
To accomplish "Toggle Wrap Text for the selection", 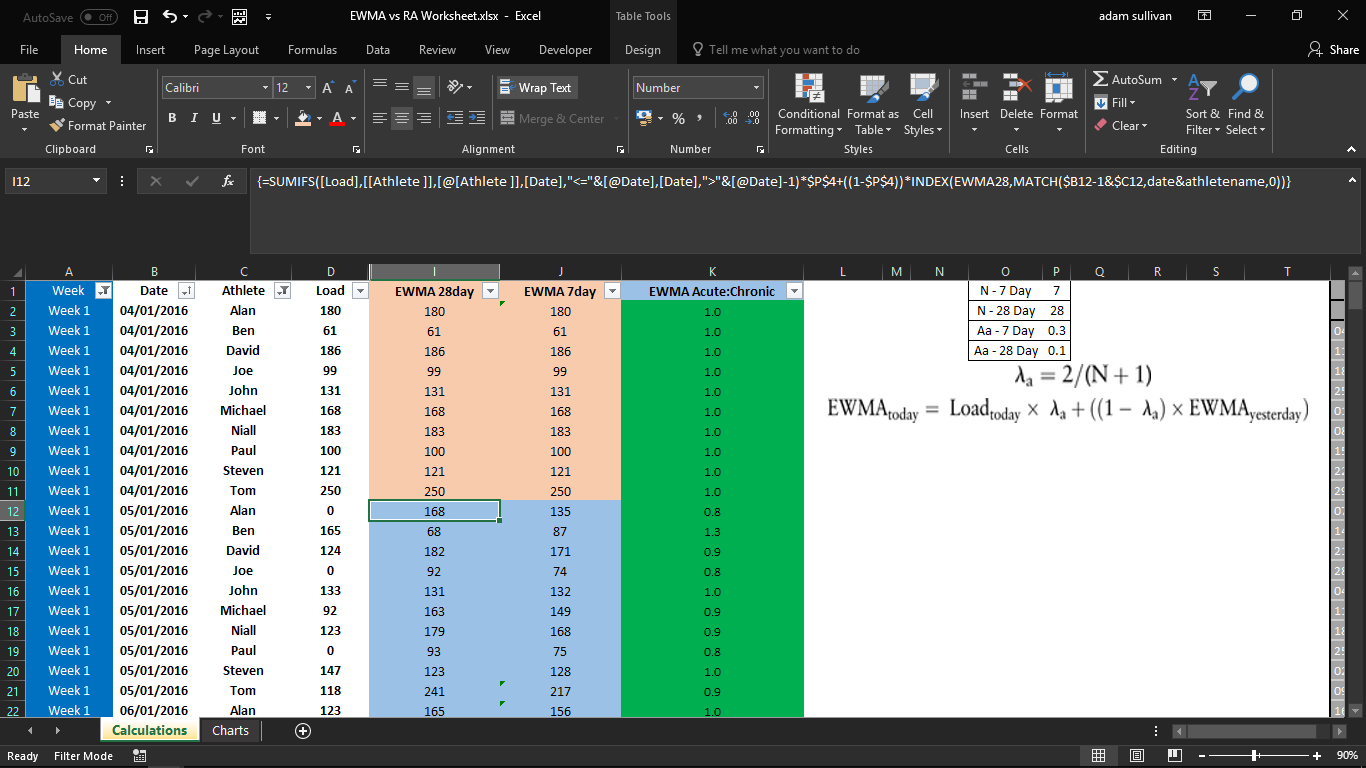I will click(x=536, y=87).
